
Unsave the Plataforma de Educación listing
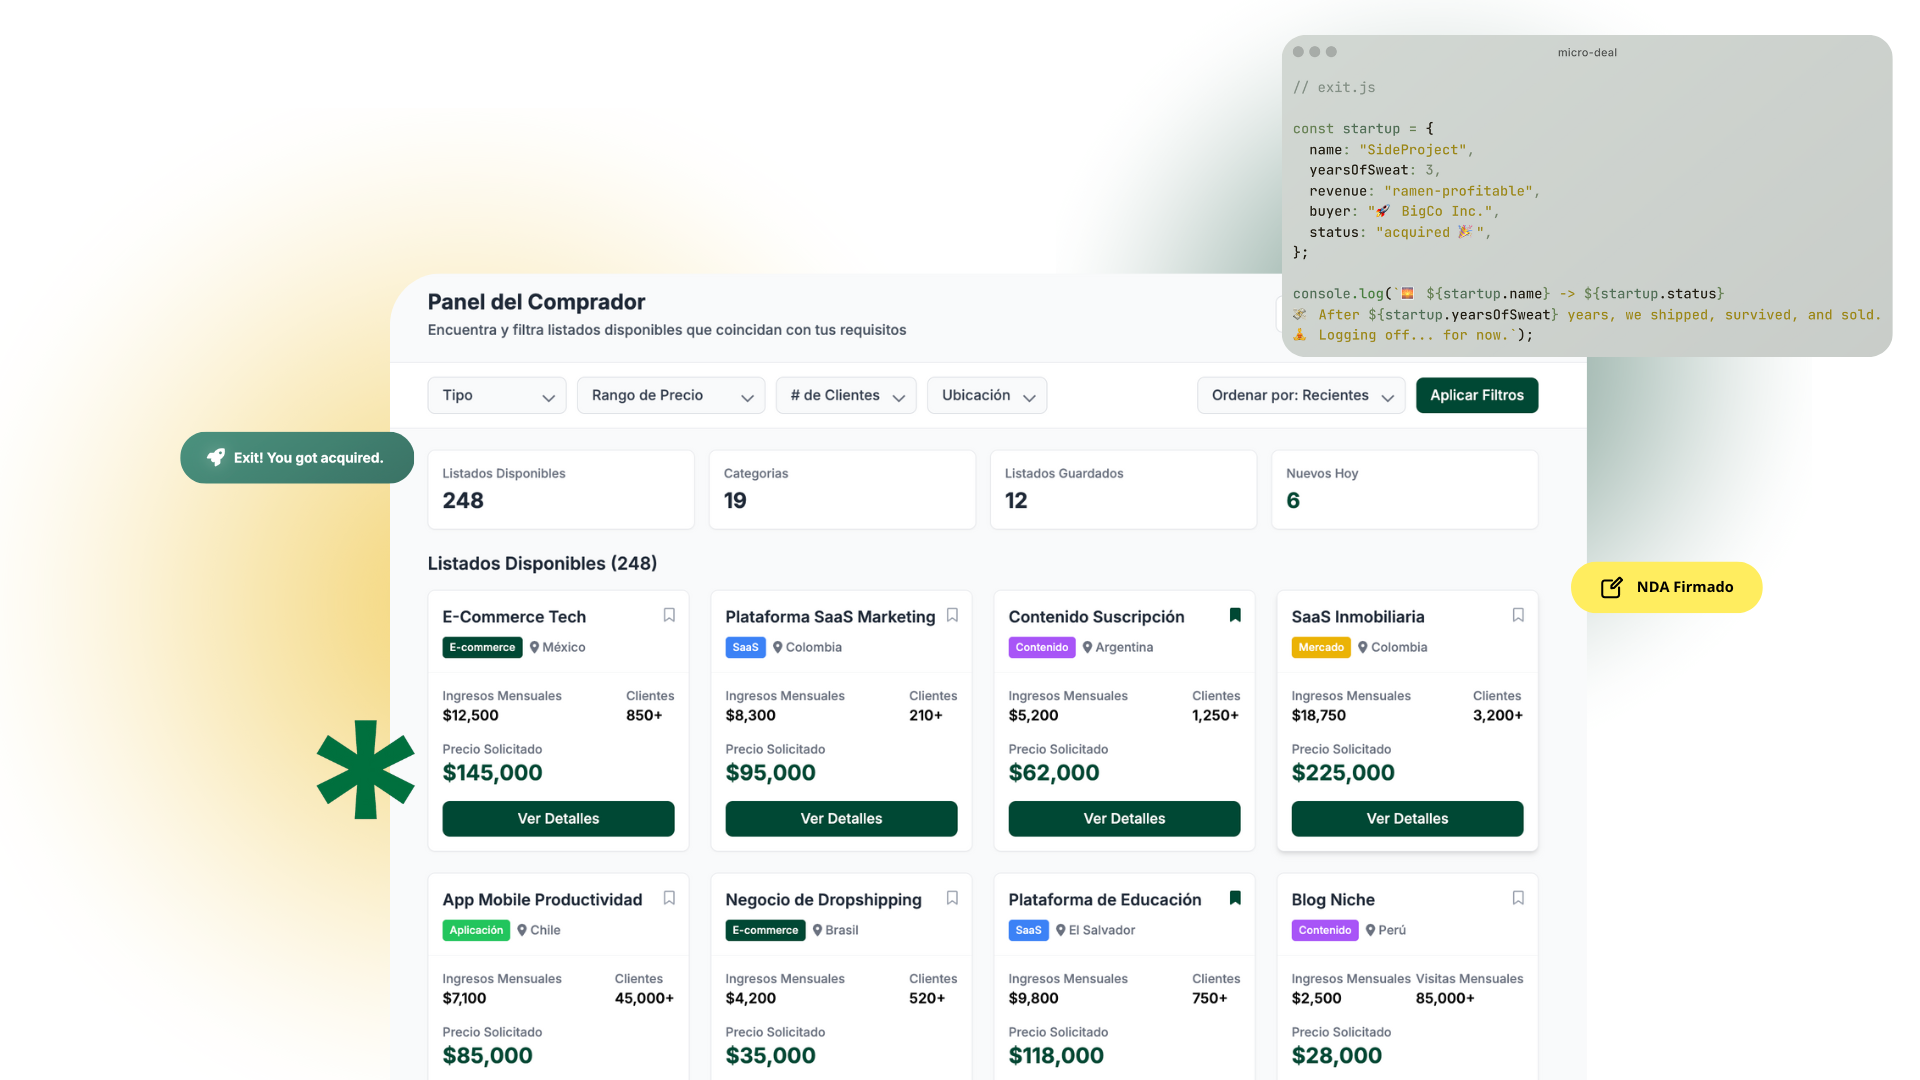tap(1235, 898)
